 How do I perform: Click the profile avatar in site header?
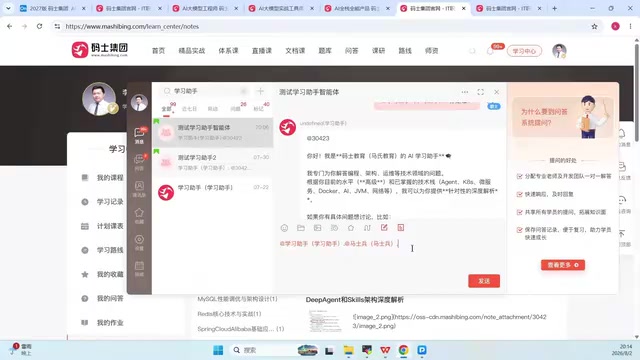pyautogui.click(x=559, y=51)
